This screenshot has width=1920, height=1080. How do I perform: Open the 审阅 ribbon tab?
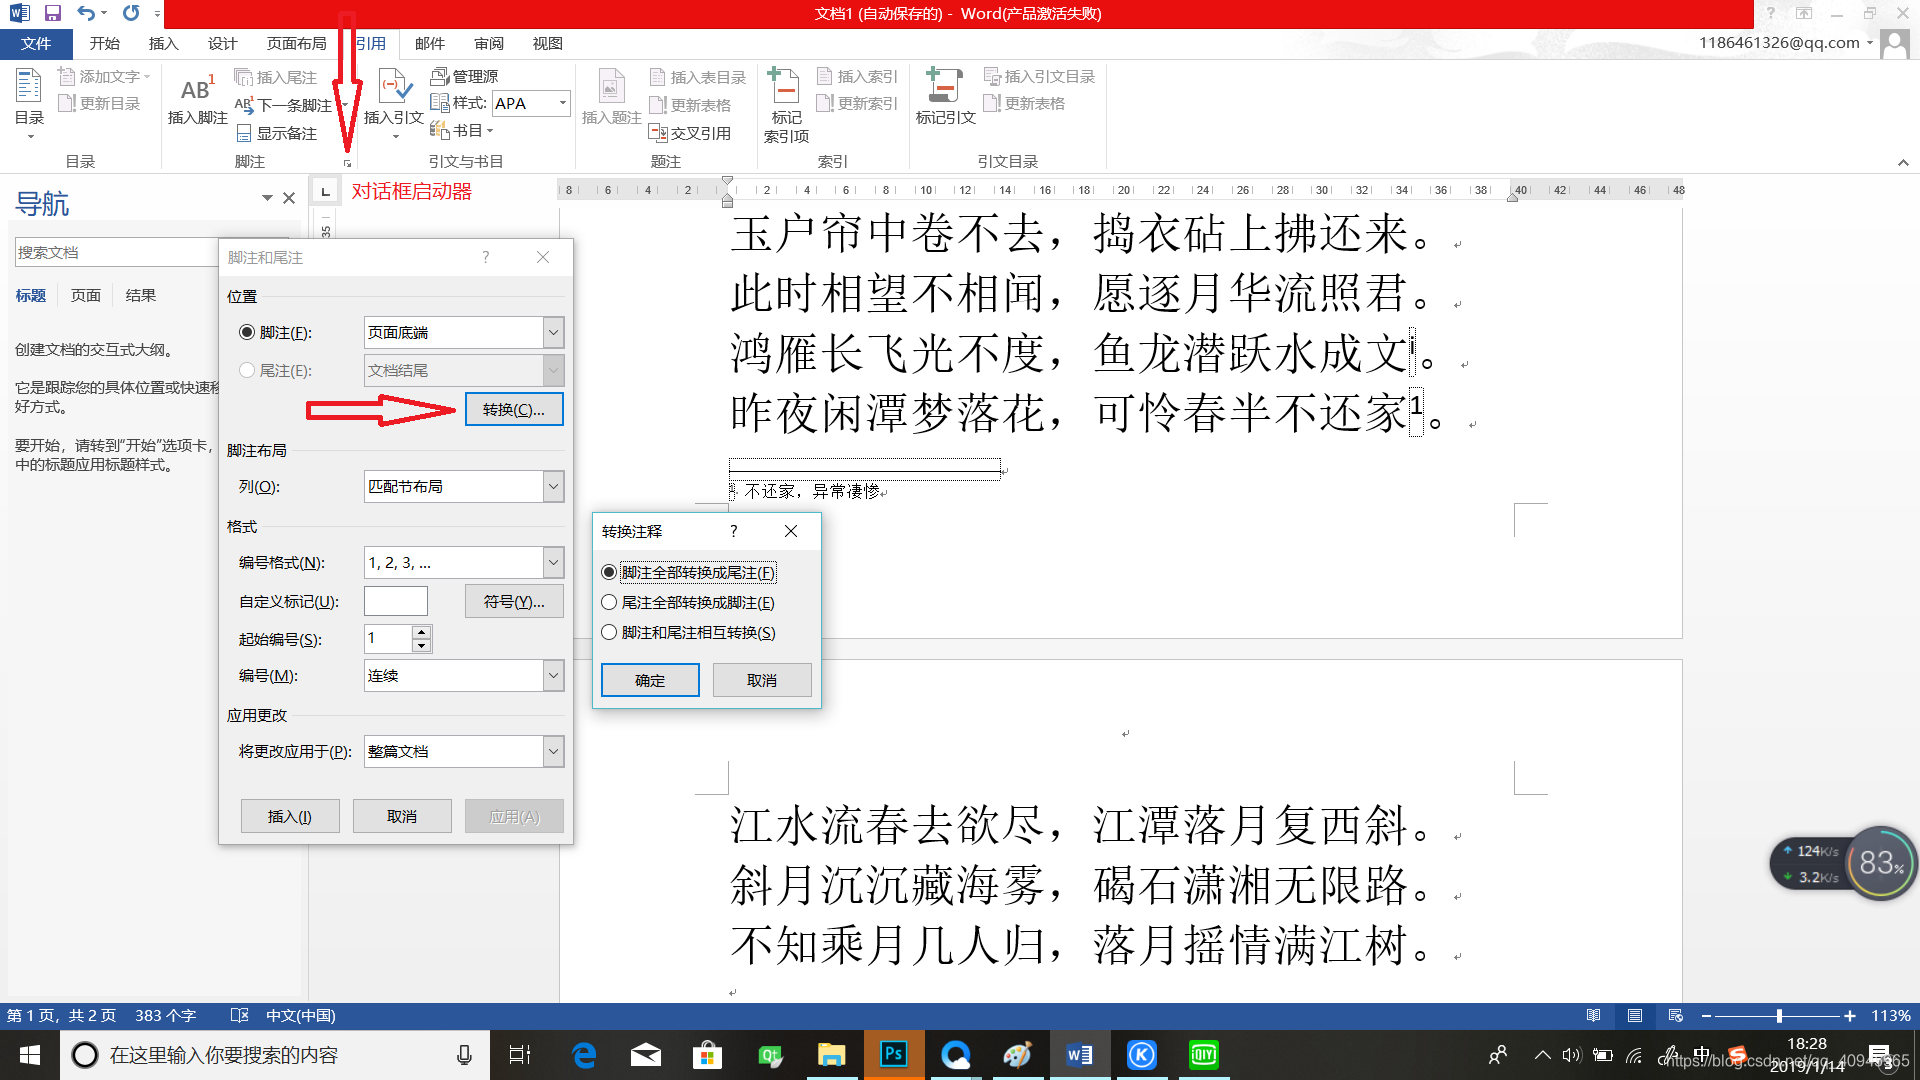(x=489, y=43)
